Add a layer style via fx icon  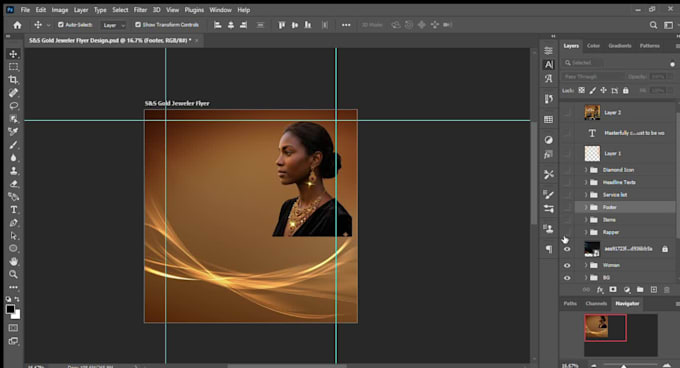pyautogui.click(x=600, y=290)
